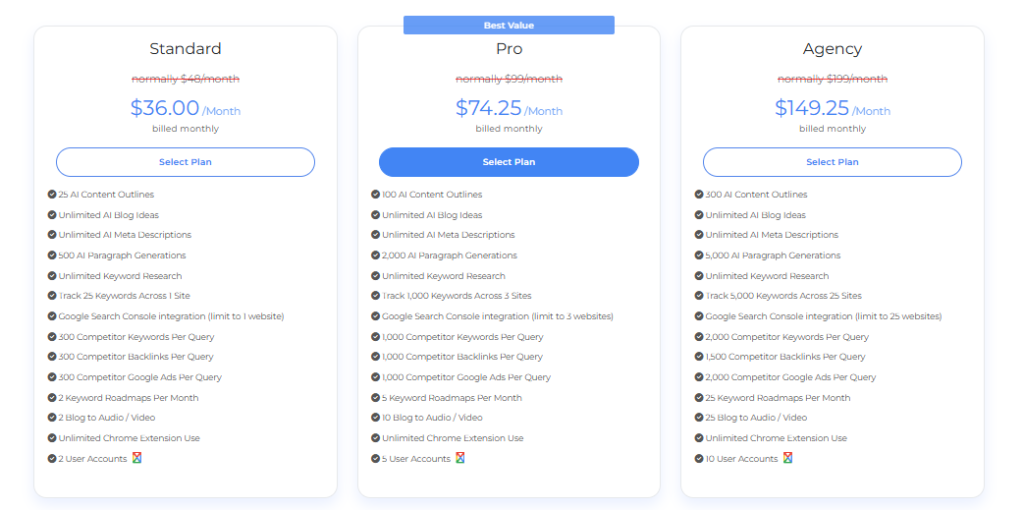This screenshot has height=510, width=1024.
Task: Choose the Pro plan's Select Plan button
Action: pyautogui.click(x=509, y=162)
